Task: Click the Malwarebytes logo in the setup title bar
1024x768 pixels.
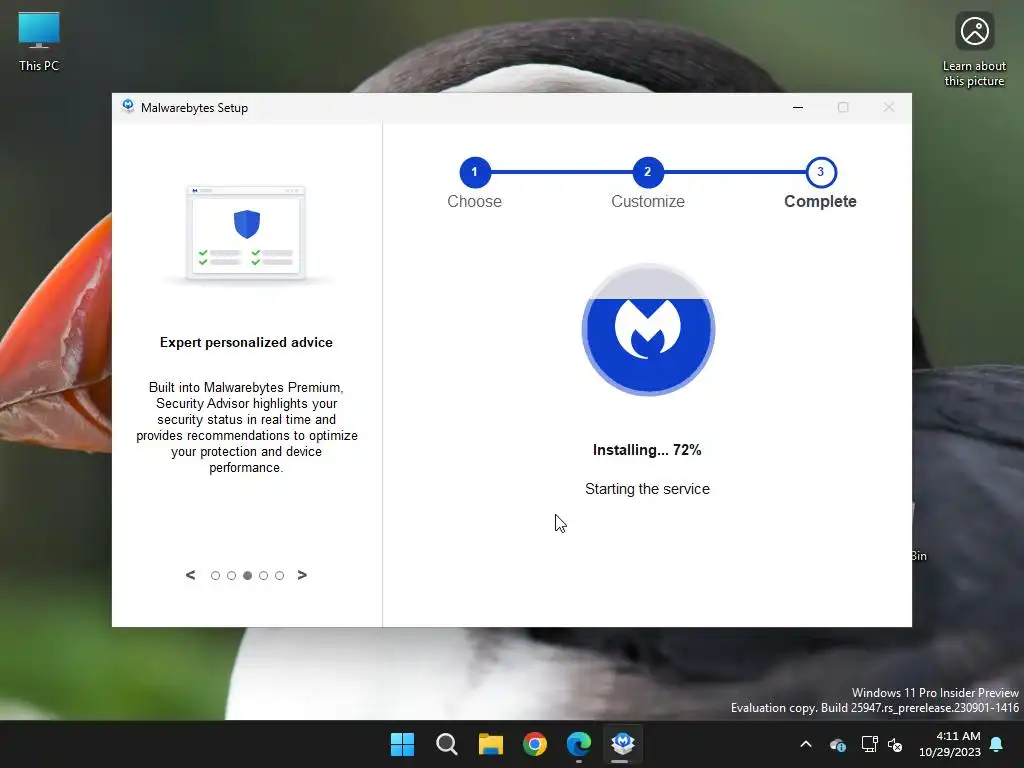Action: [128, 107]
